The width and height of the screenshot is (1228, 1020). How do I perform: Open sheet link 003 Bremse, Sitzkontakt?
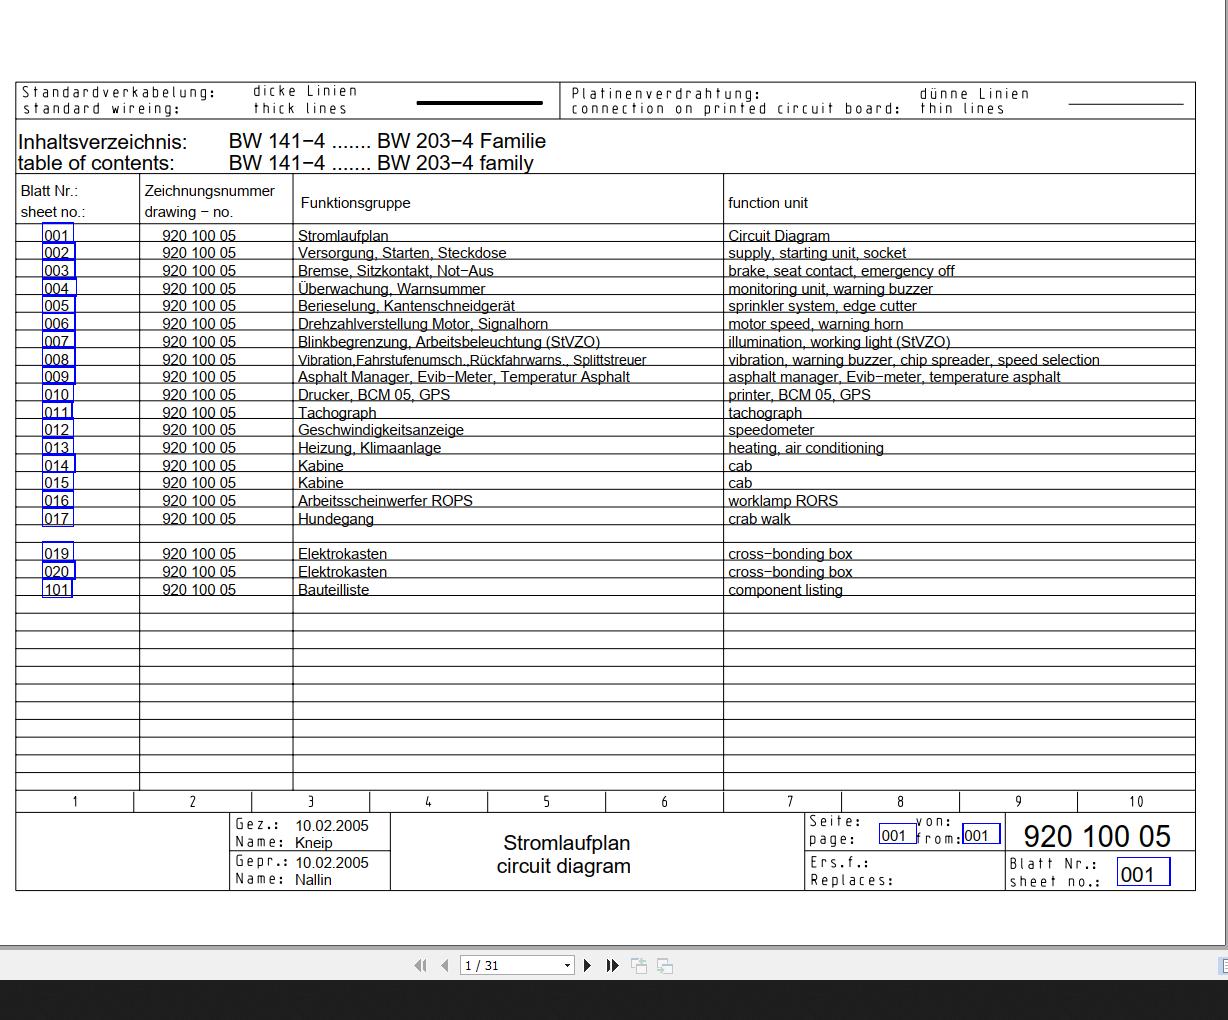(58, 271)
